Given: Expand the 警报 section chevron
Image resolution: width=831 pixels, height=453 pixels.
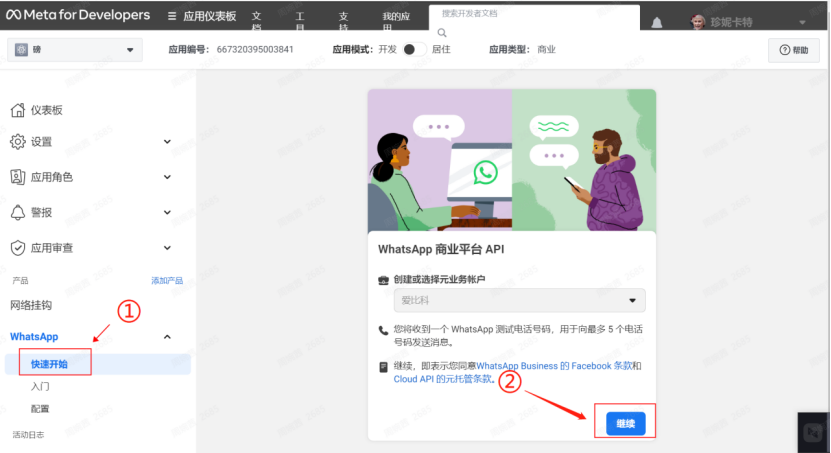Looking at the screenshot, I should click(x=167, y=212).
